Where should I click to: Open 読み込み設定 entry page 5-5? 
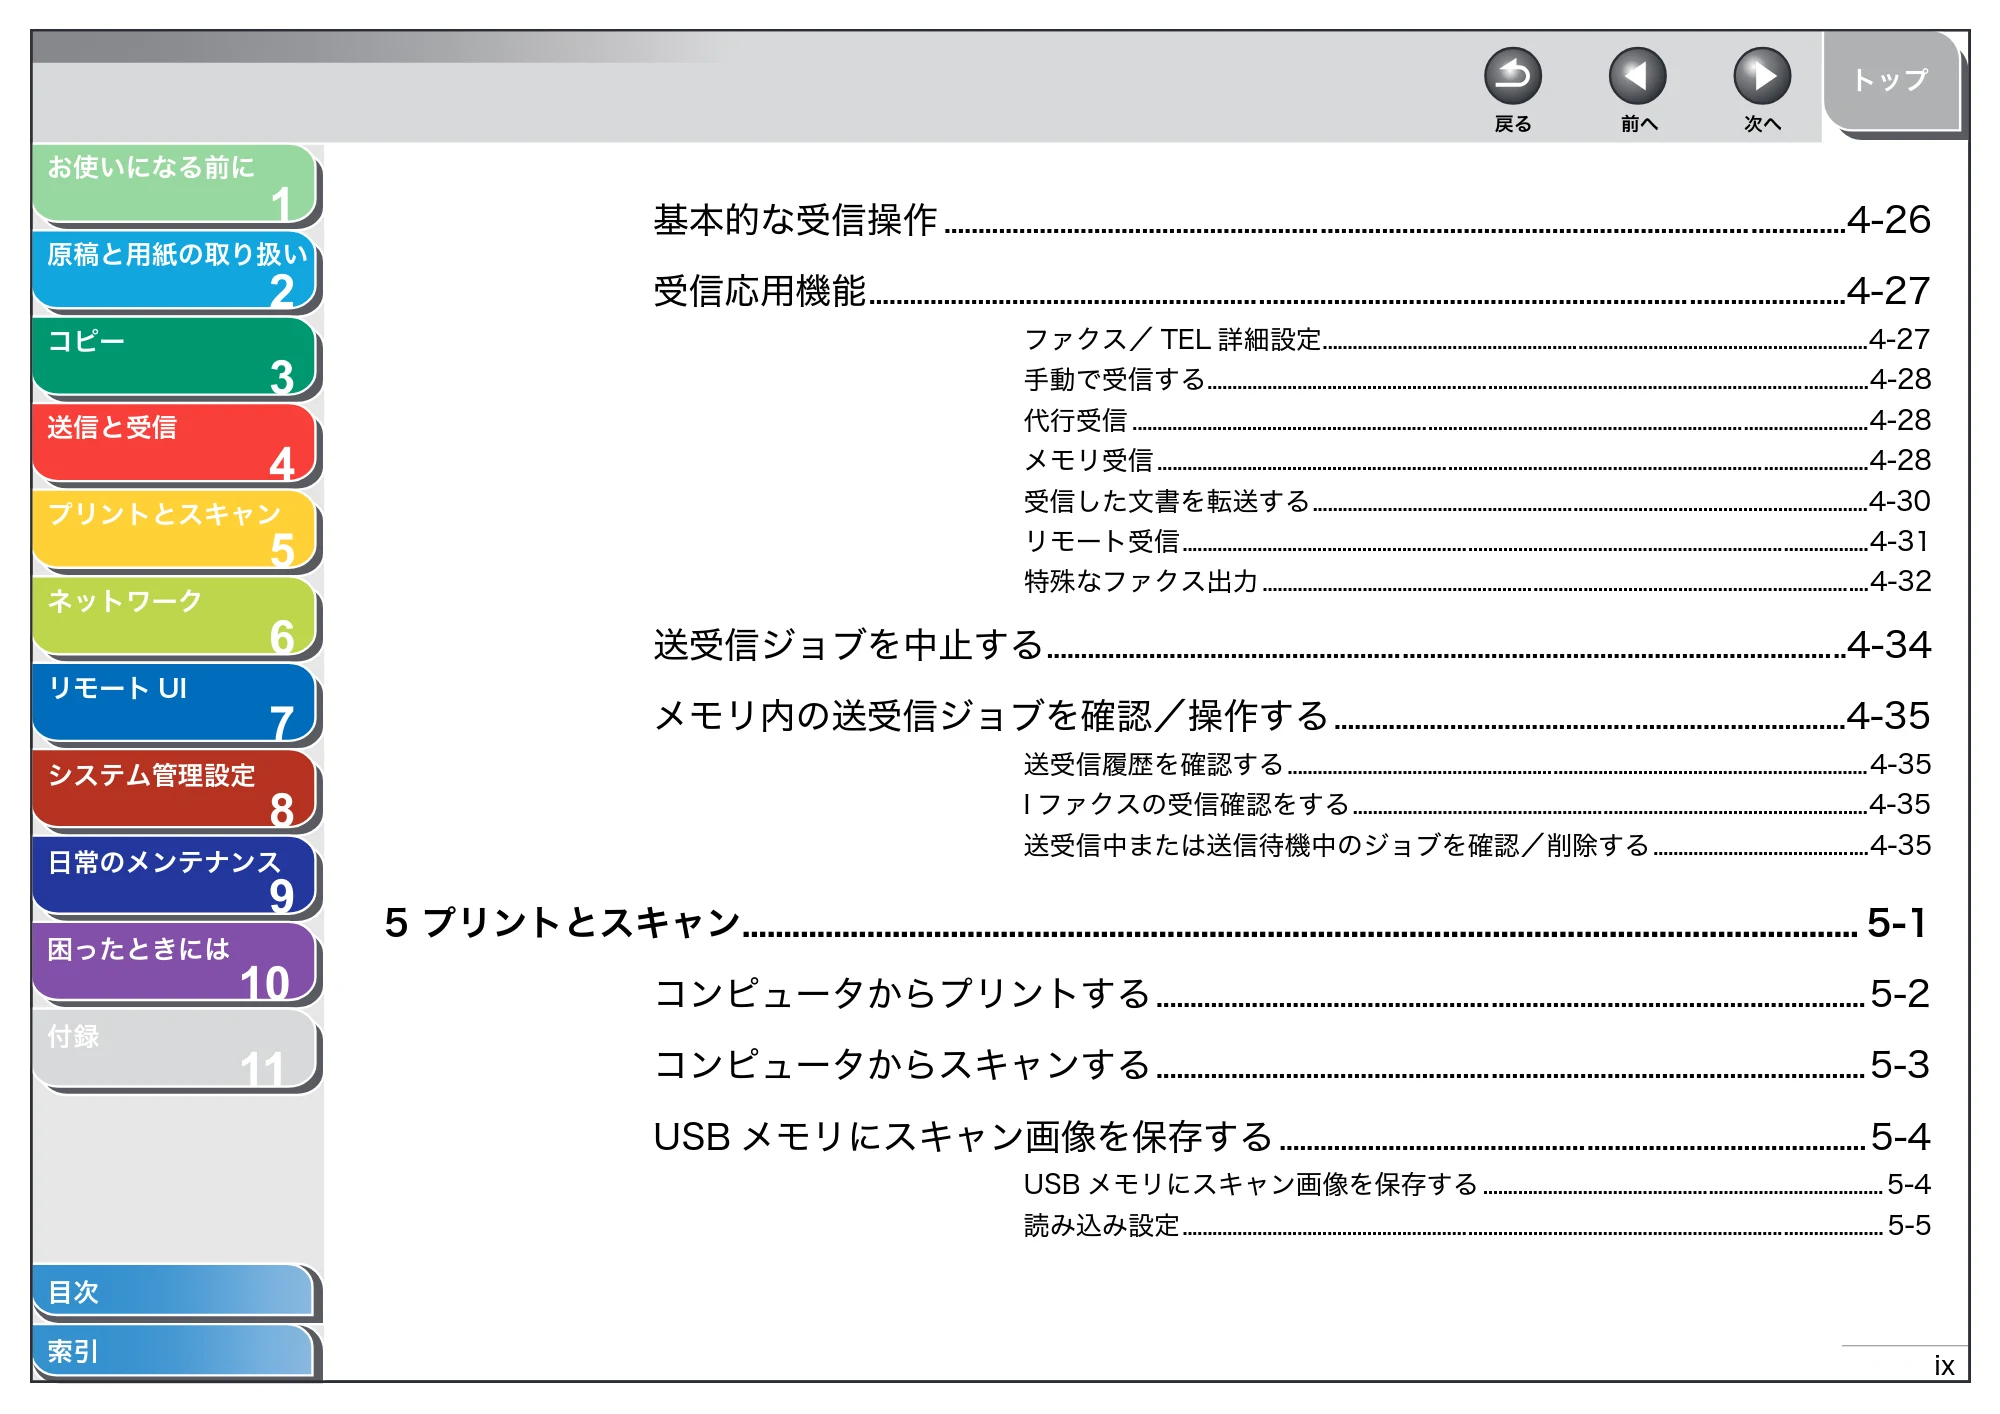1477,1225
